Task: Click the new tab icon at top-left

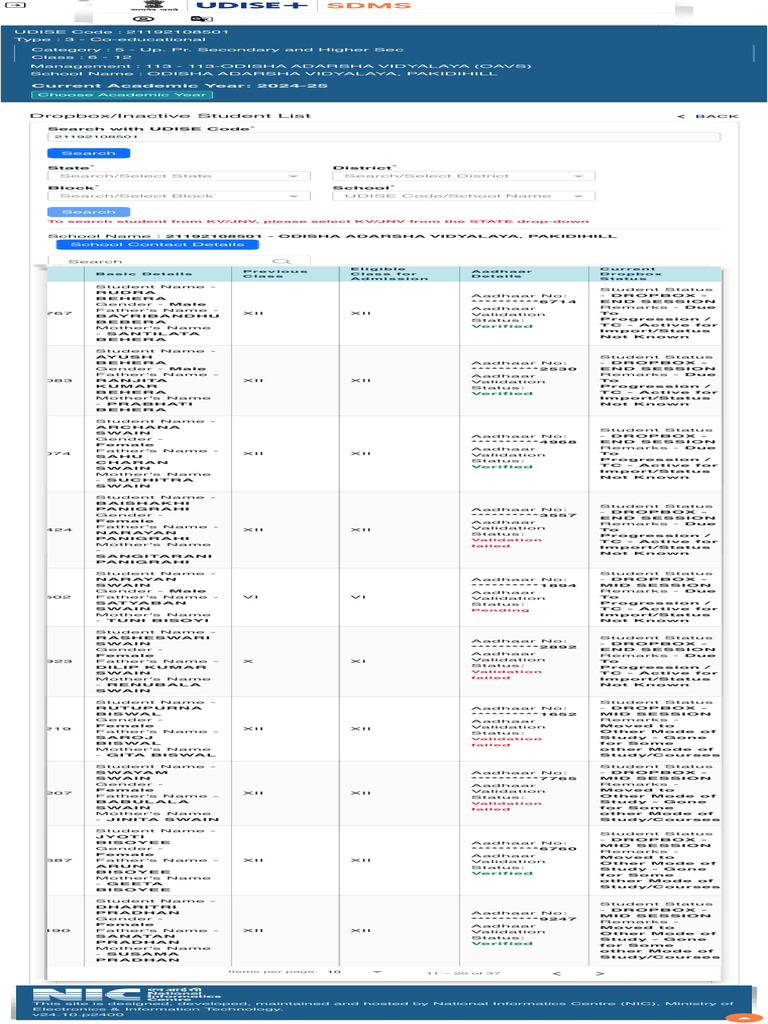Action: coord(15,5)
